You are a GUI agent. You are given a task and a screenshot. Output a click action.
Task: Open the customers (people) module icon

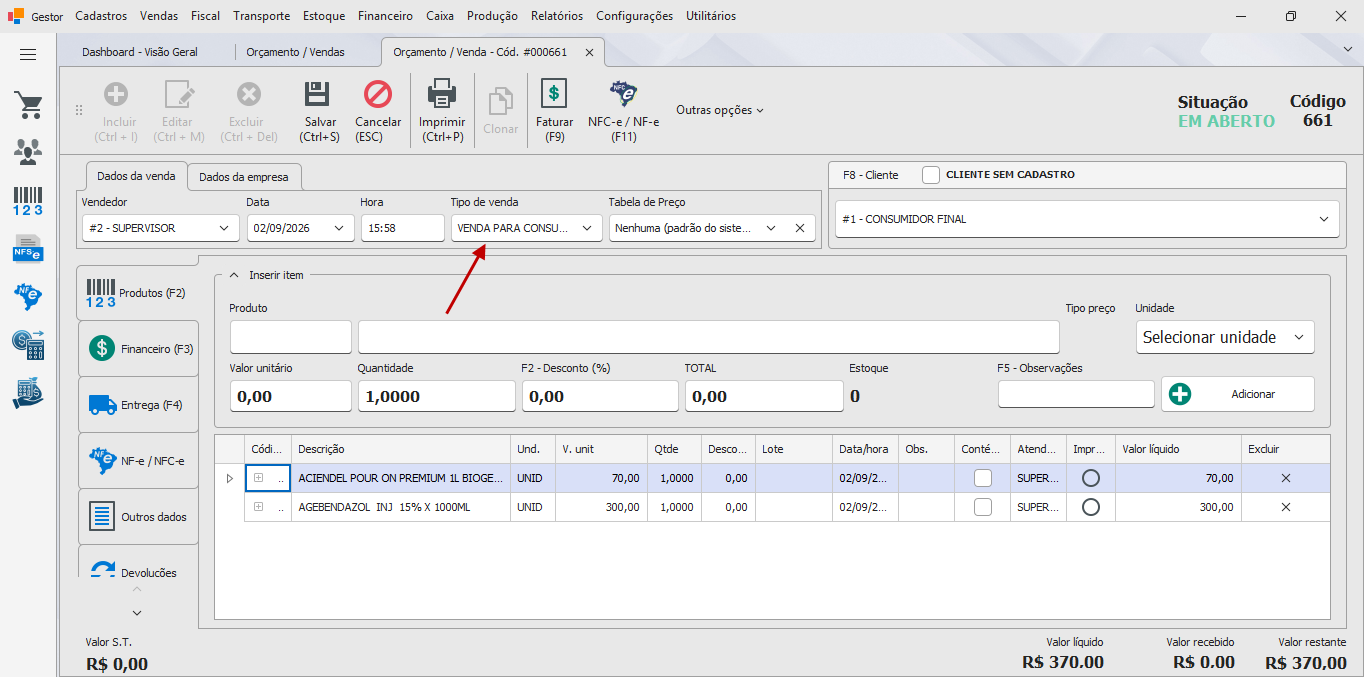tap(28, 152)
